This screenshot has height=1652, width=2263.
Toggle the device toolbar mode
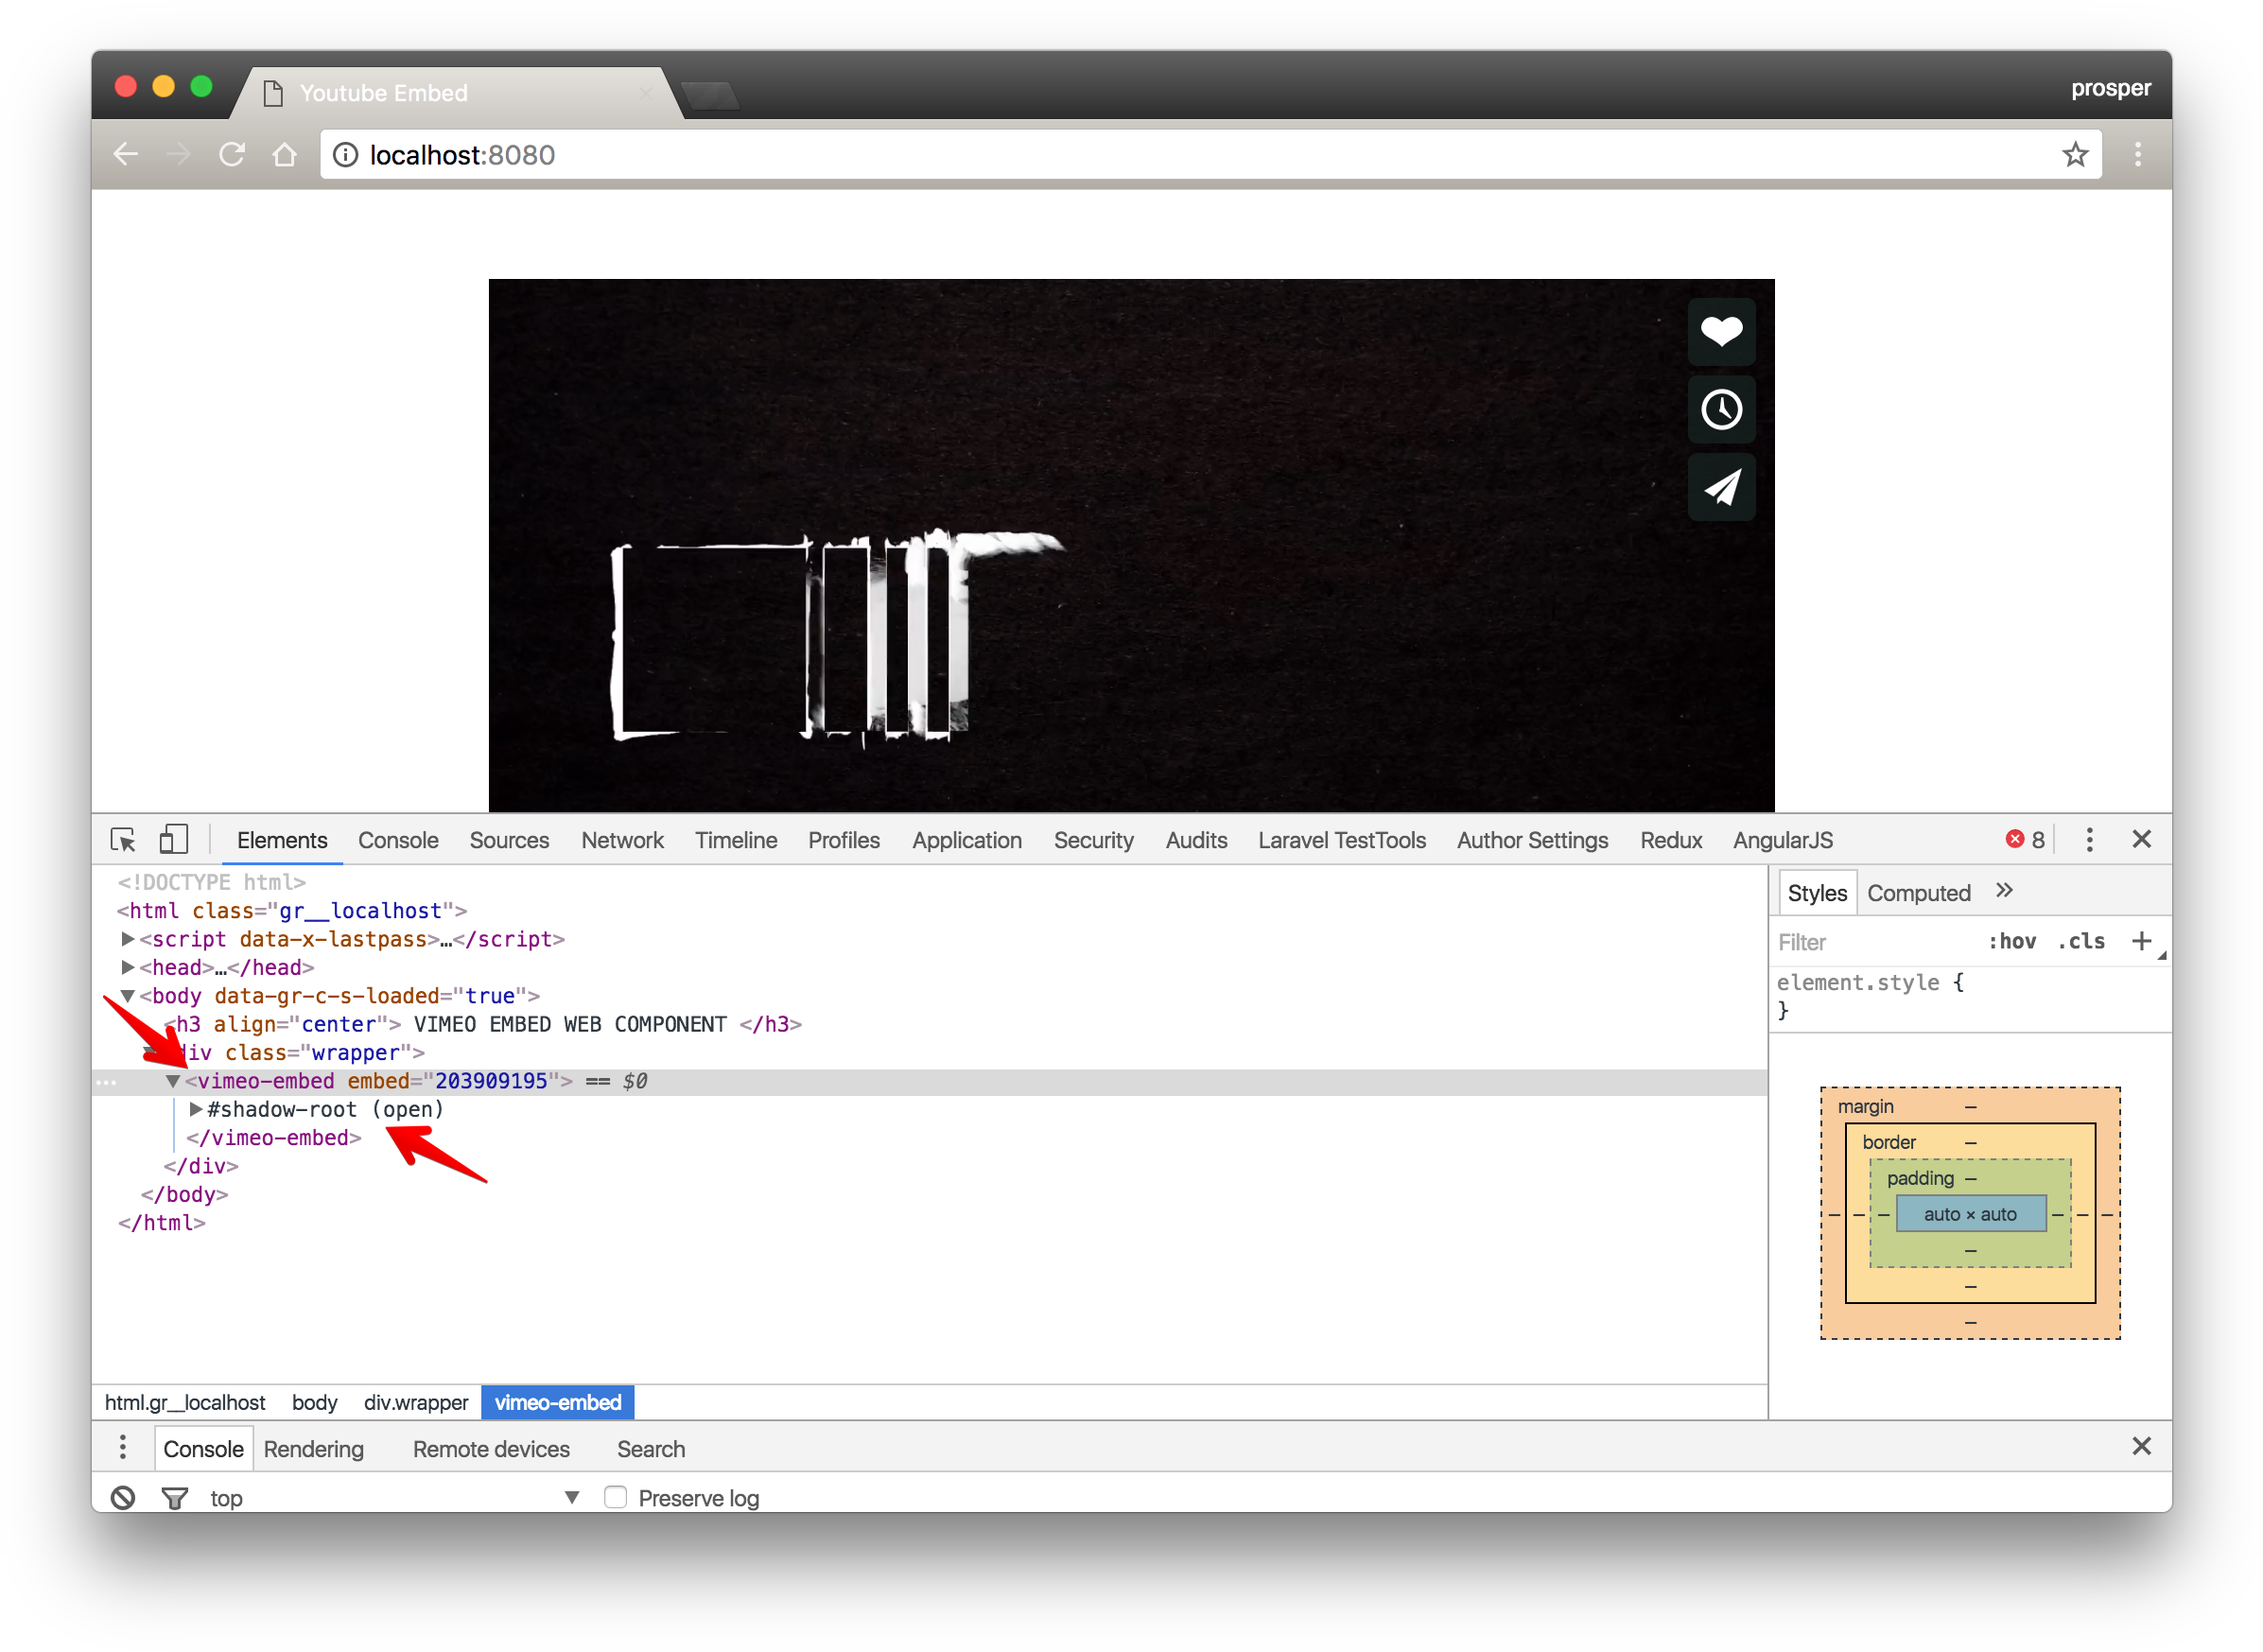coord(172,839)
